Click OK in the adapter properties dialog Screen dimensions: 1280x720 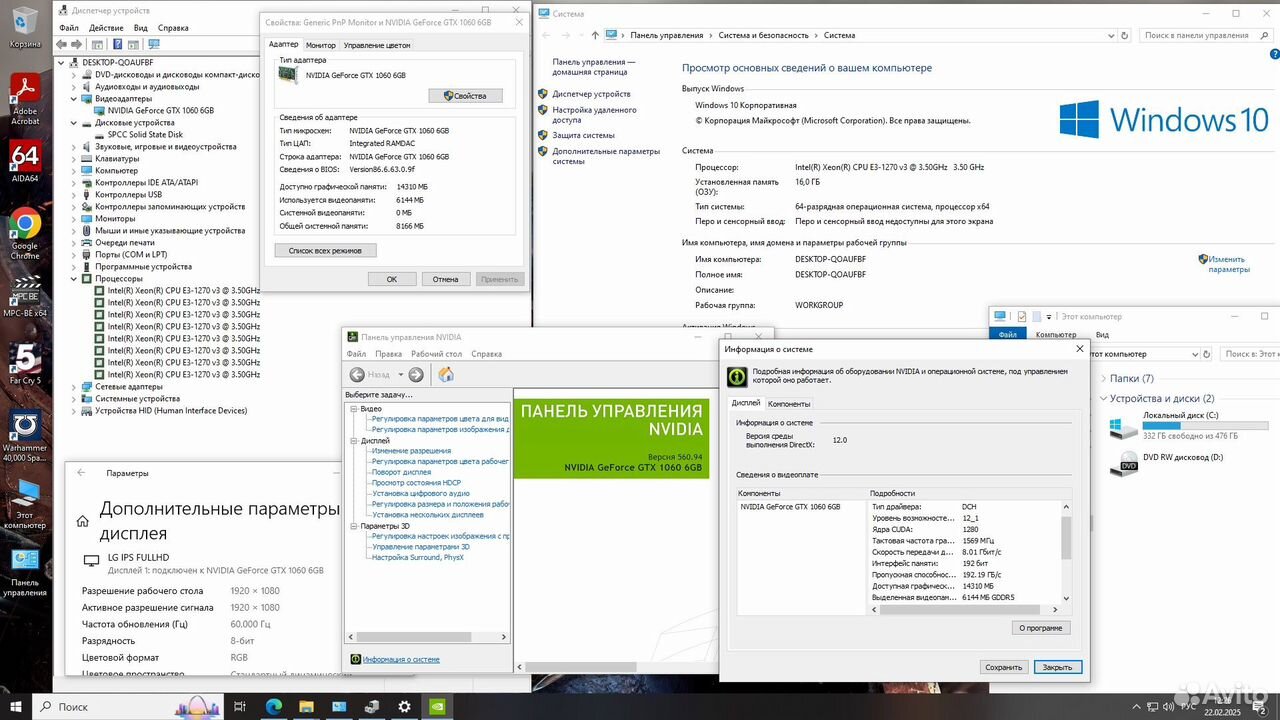[392, 279]
